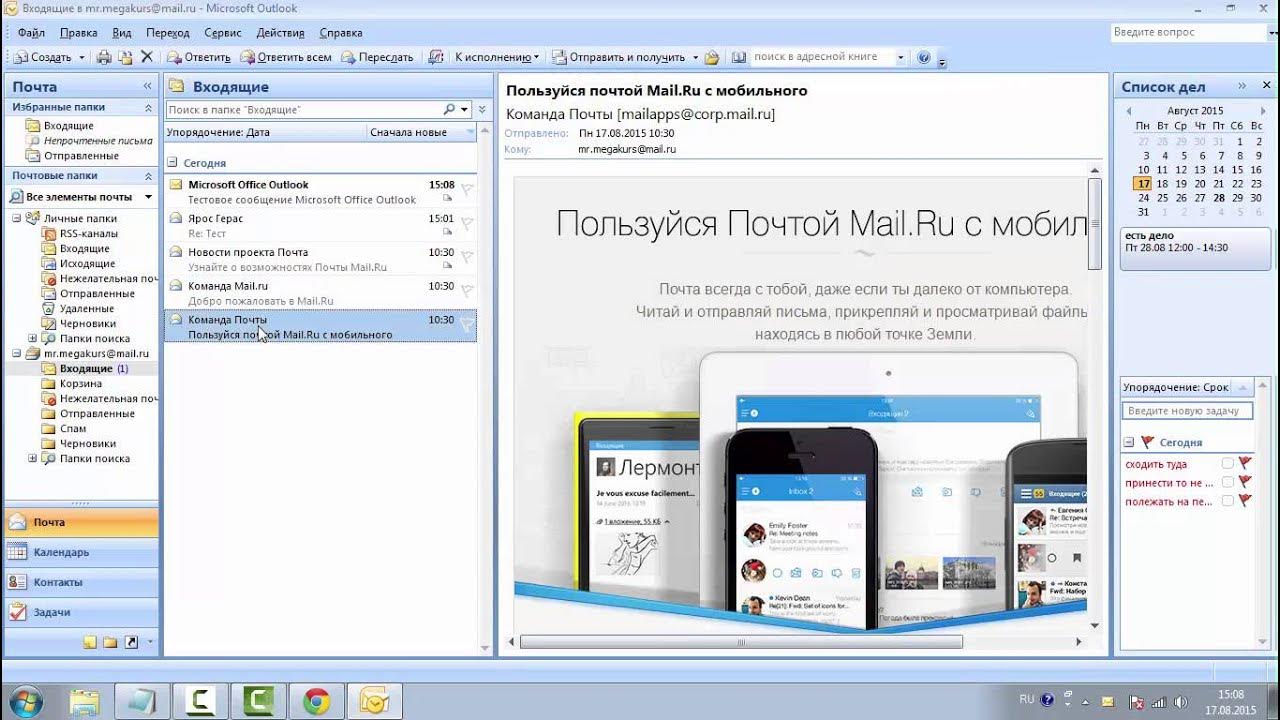Click the Categorize icon in the toolbar
The width and height of the screenshot is (1280, 720).
436,57
